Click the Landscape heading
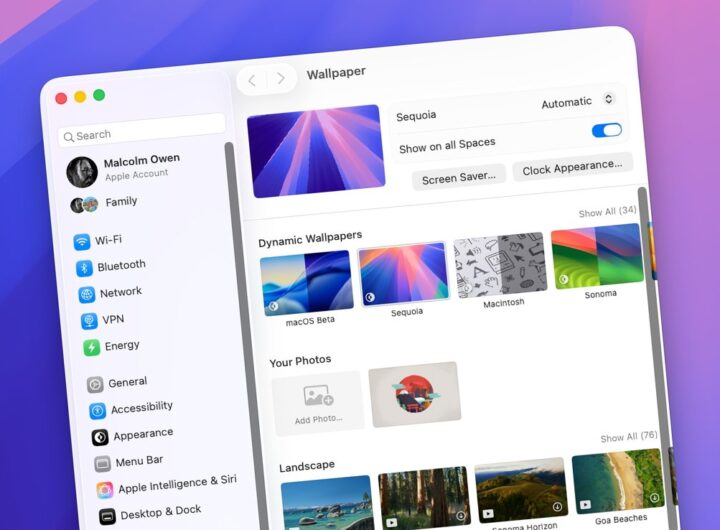The height and width of the screenshot is (530, 720). (307, 466)
